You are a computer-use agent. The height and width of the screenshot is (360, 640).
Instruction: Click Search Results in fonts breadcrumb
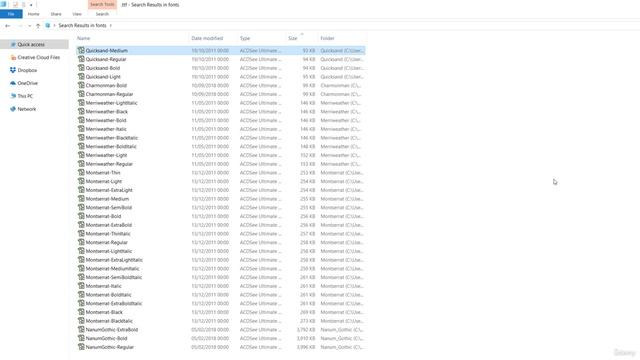click(x=82, y=25)
